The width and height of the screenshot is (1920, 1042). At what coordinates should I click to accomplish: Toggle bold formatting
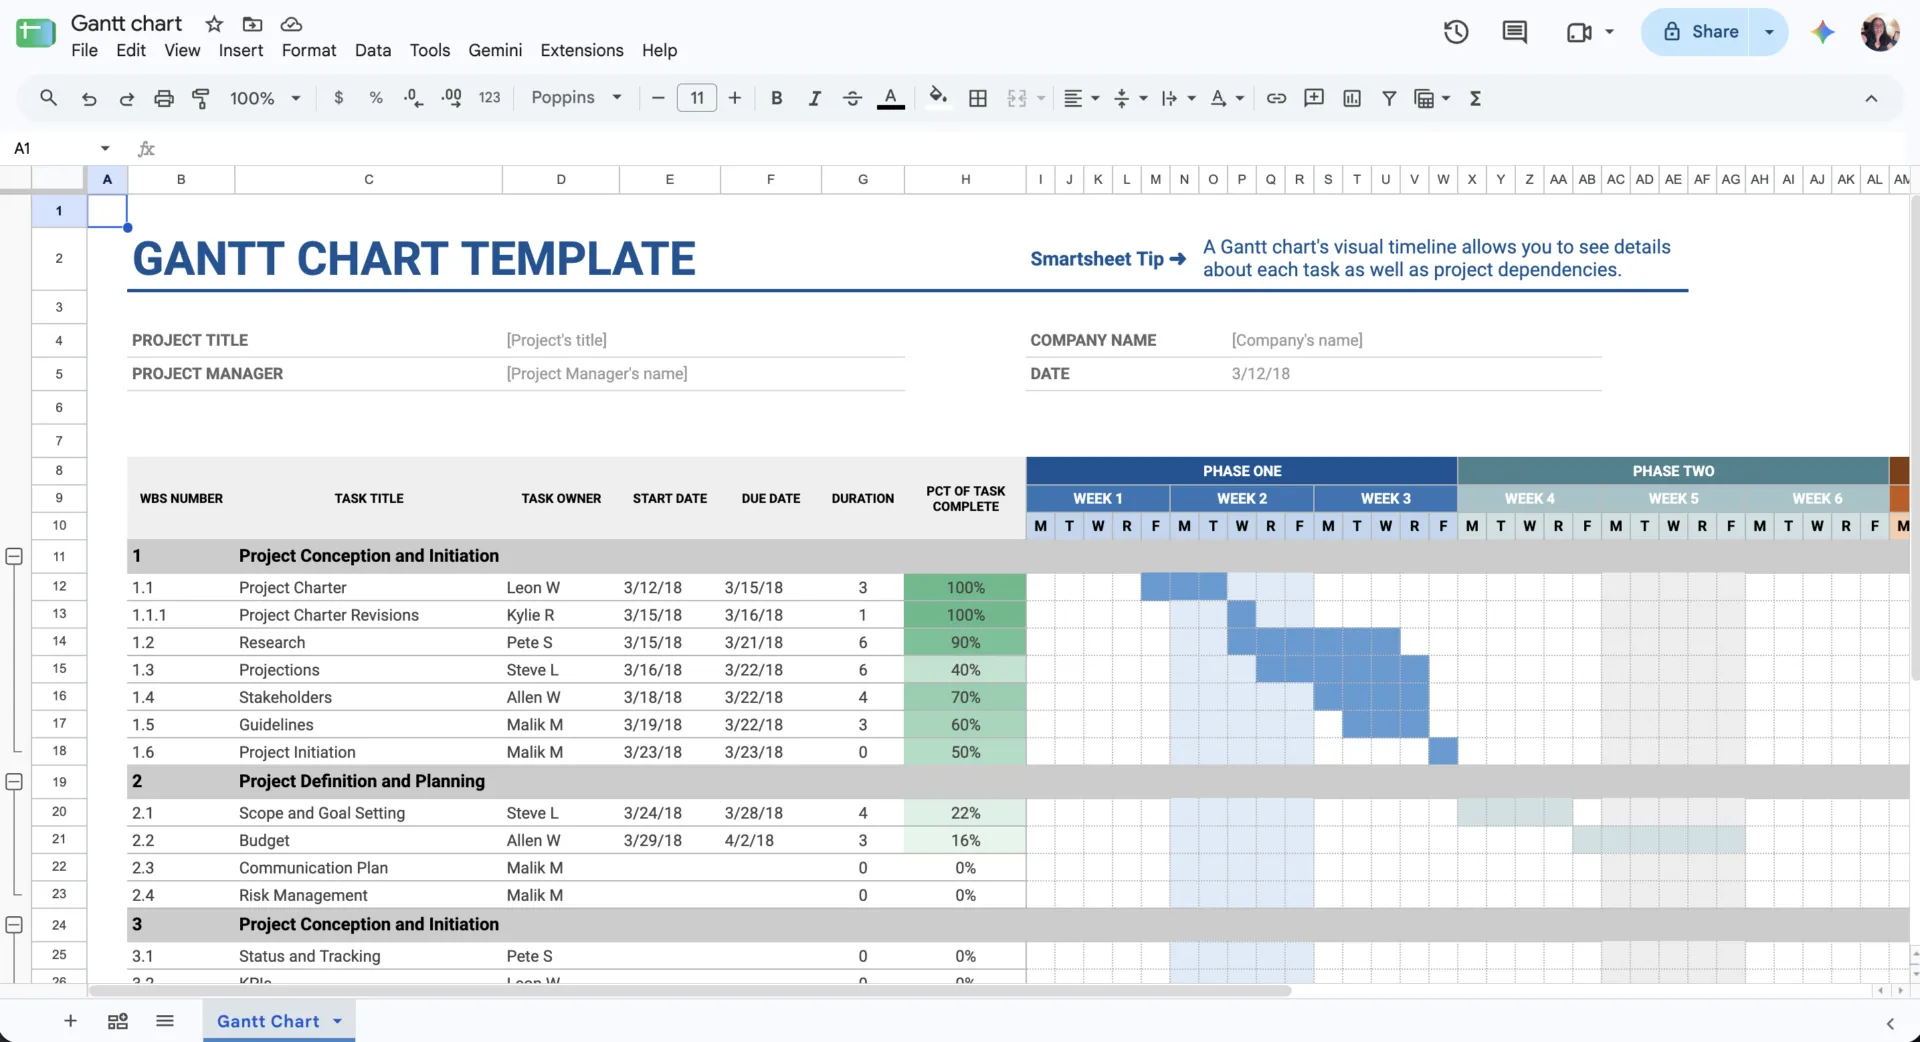776,98
